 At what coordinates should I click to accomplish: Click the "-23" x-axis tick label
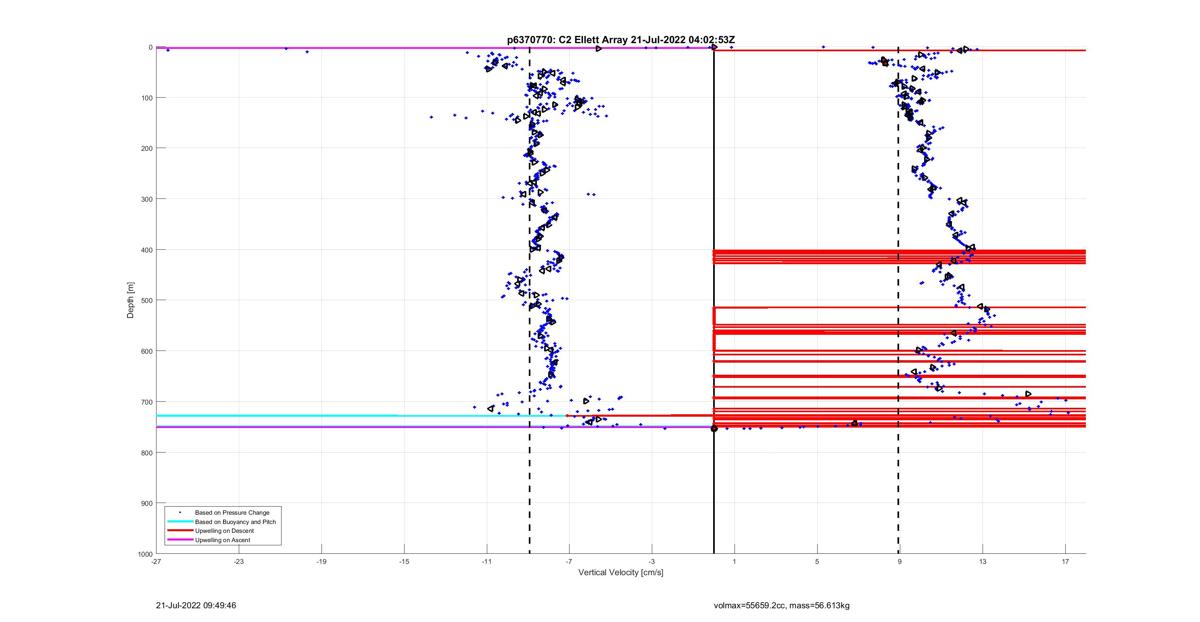point(239,561)
